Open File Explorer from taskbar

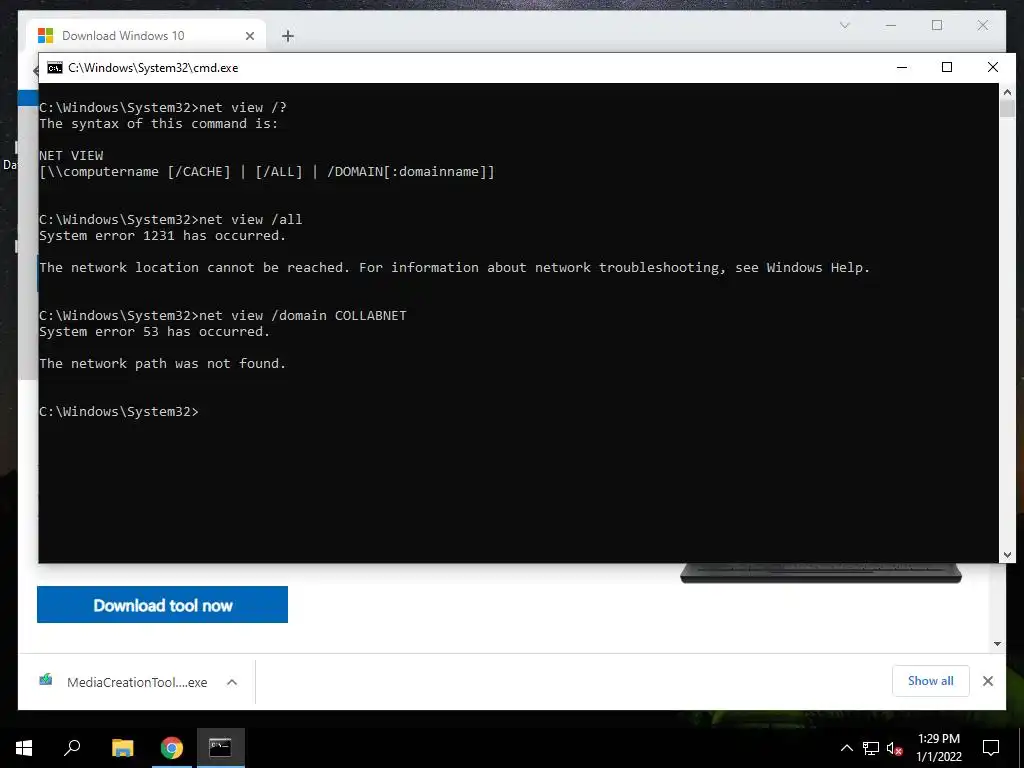[122, 748]
